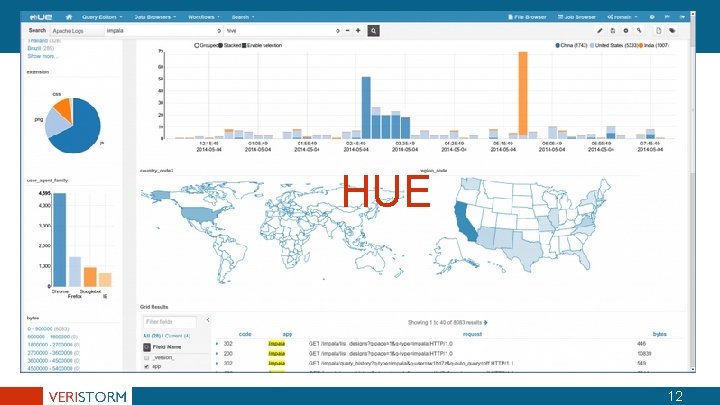This screenshot has width=720, height=405.
Task: Click the orange Googlebot bar
Action: [90, 276]
